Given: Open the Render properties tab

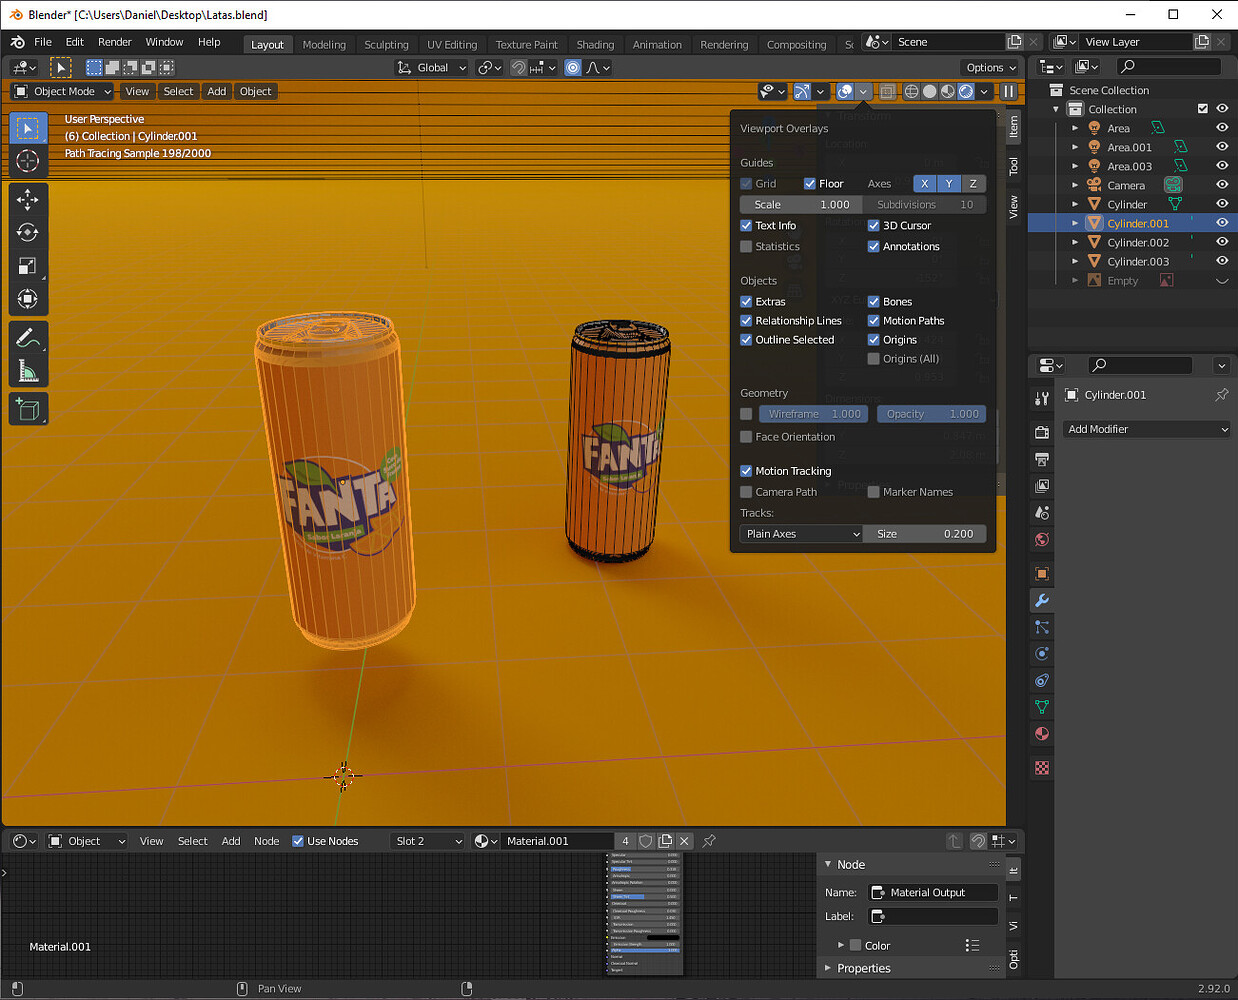Looking at the screenshot, I should click(x=1042, y=432).
